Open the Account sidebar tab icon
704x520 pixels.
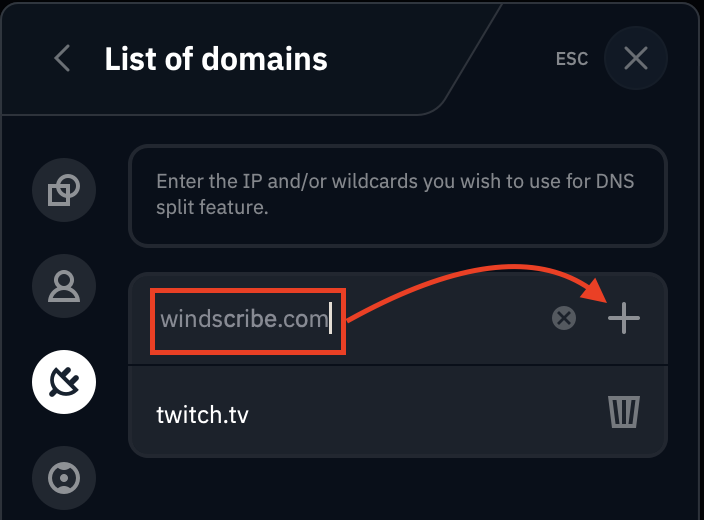pyautogui.click(x=64, y=285)
